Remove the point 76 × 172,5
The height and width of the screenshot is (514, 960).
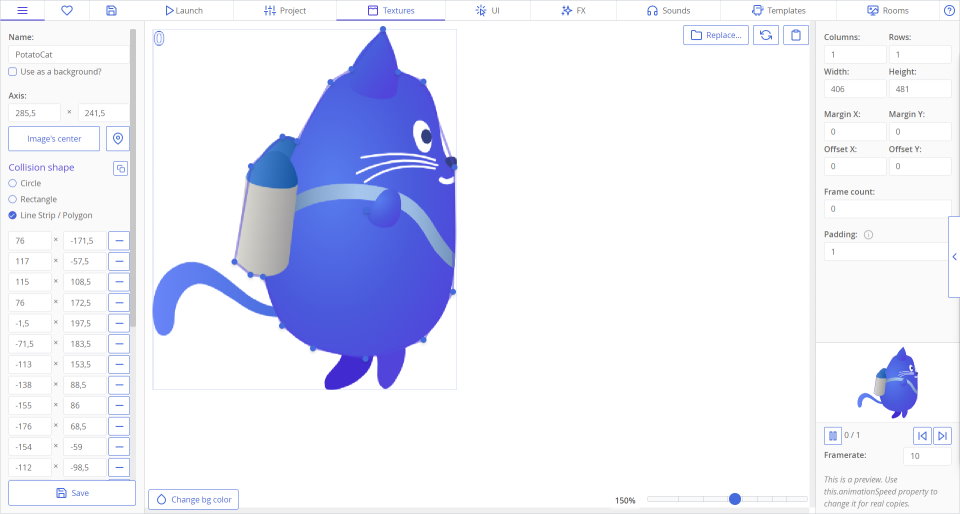(x=119, y=302)
